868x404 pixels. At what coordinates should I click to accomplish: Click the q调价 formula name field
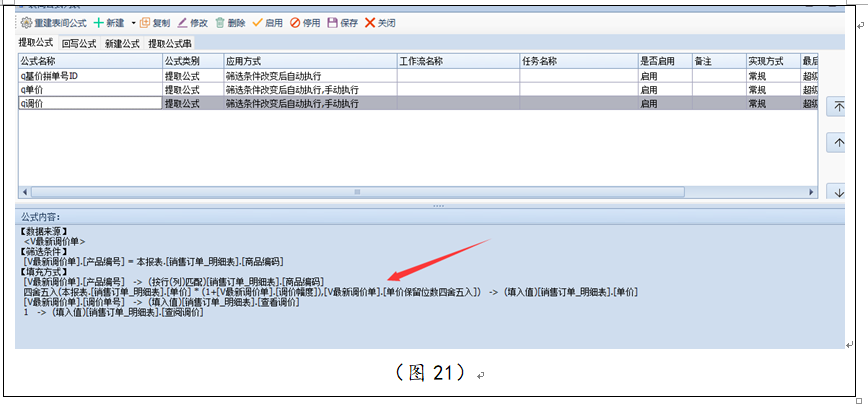(x=90, y=103)
